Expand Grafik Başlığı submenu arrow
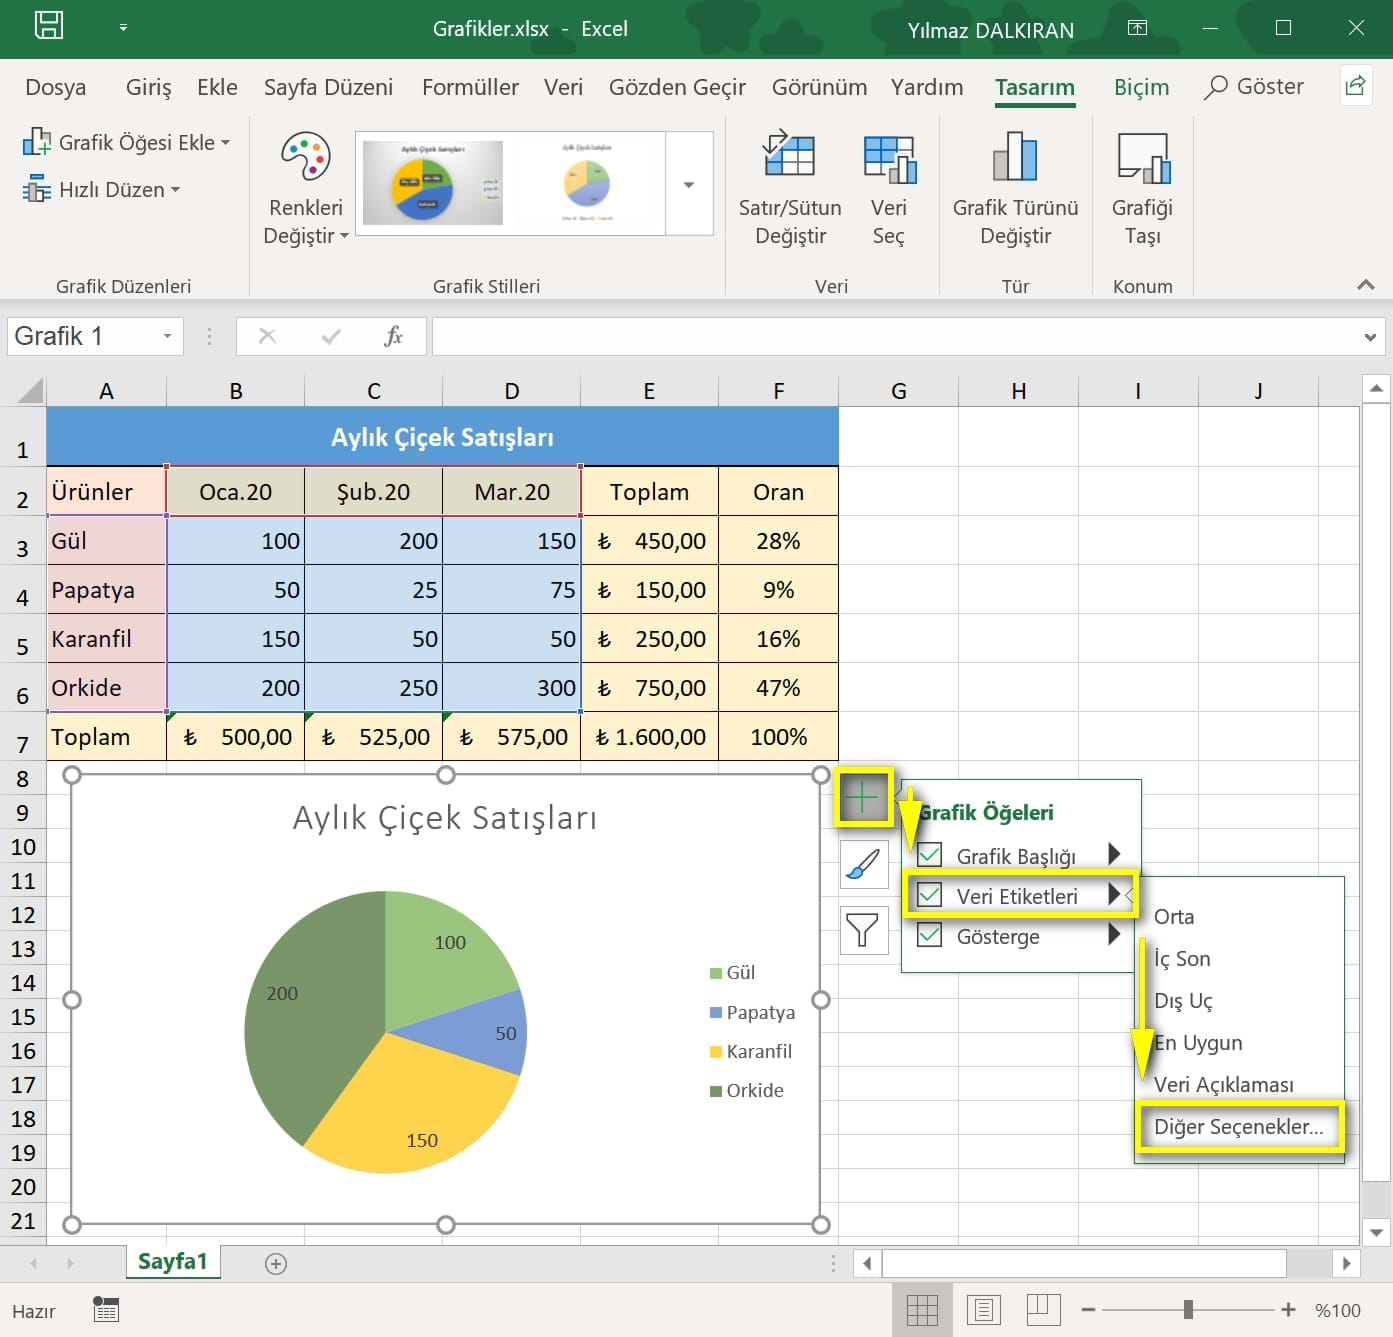This screenshot has height=1337, width=1393. coord(1114,854)
